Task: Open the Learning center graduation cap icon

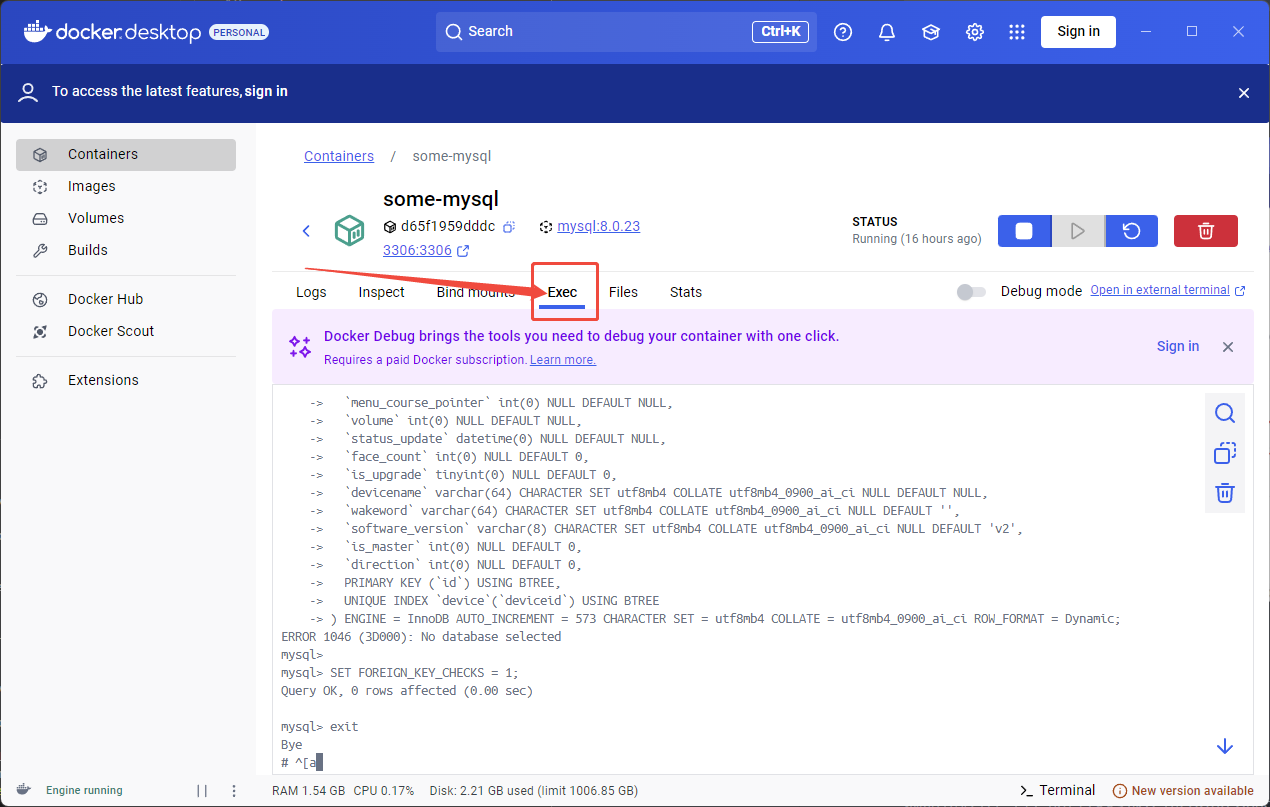Action: [931, 32]
